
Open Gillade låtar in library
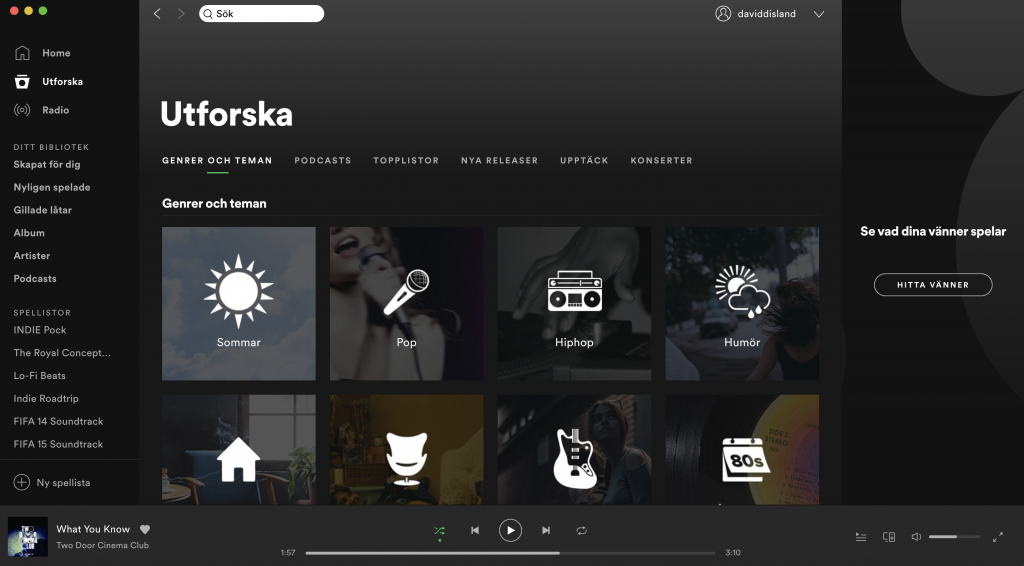click(x=43, y=210)
